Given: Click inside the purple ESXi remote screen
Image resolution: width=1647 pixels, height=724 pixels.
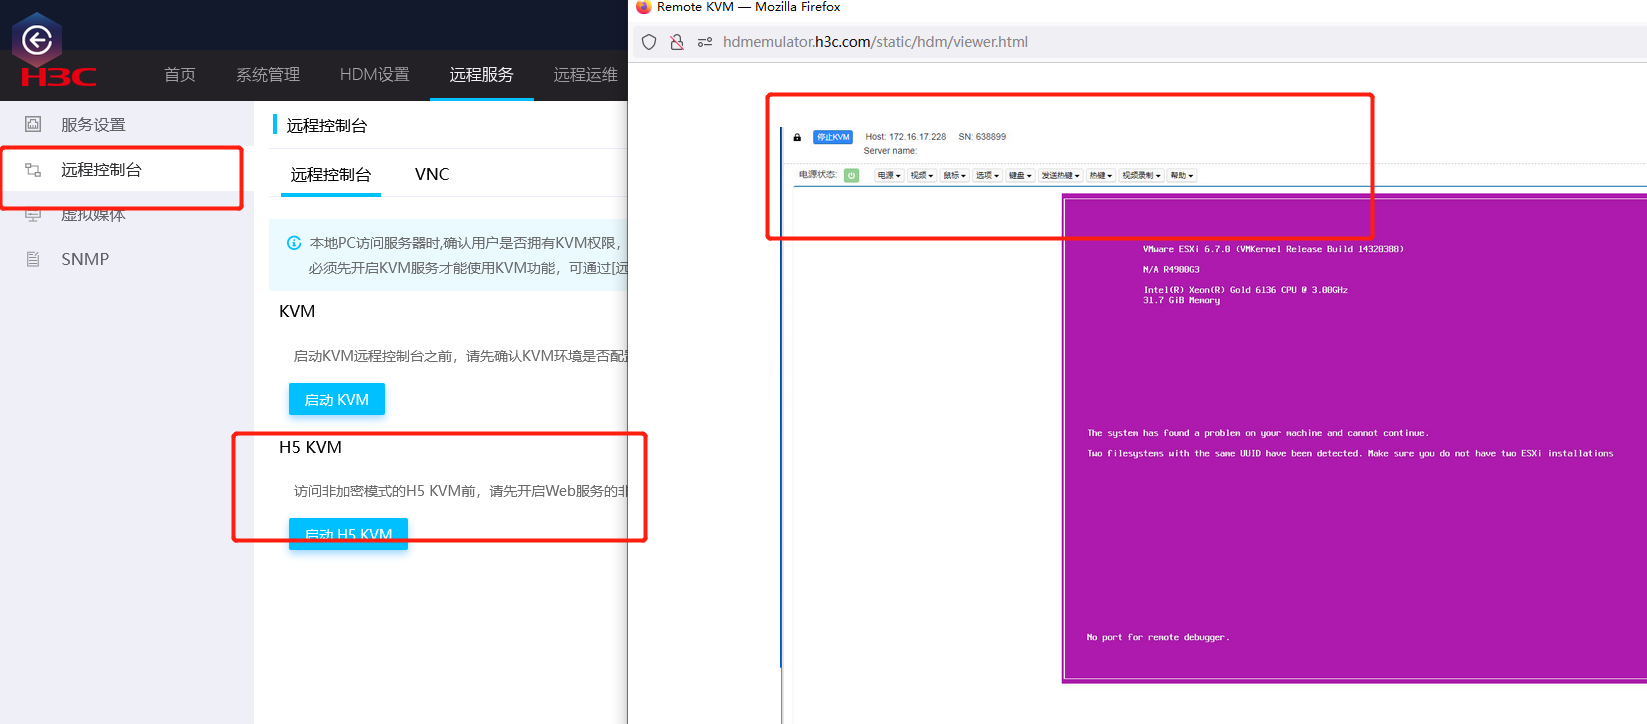Looking at the screenshot, I should [x=1355, y=438].
